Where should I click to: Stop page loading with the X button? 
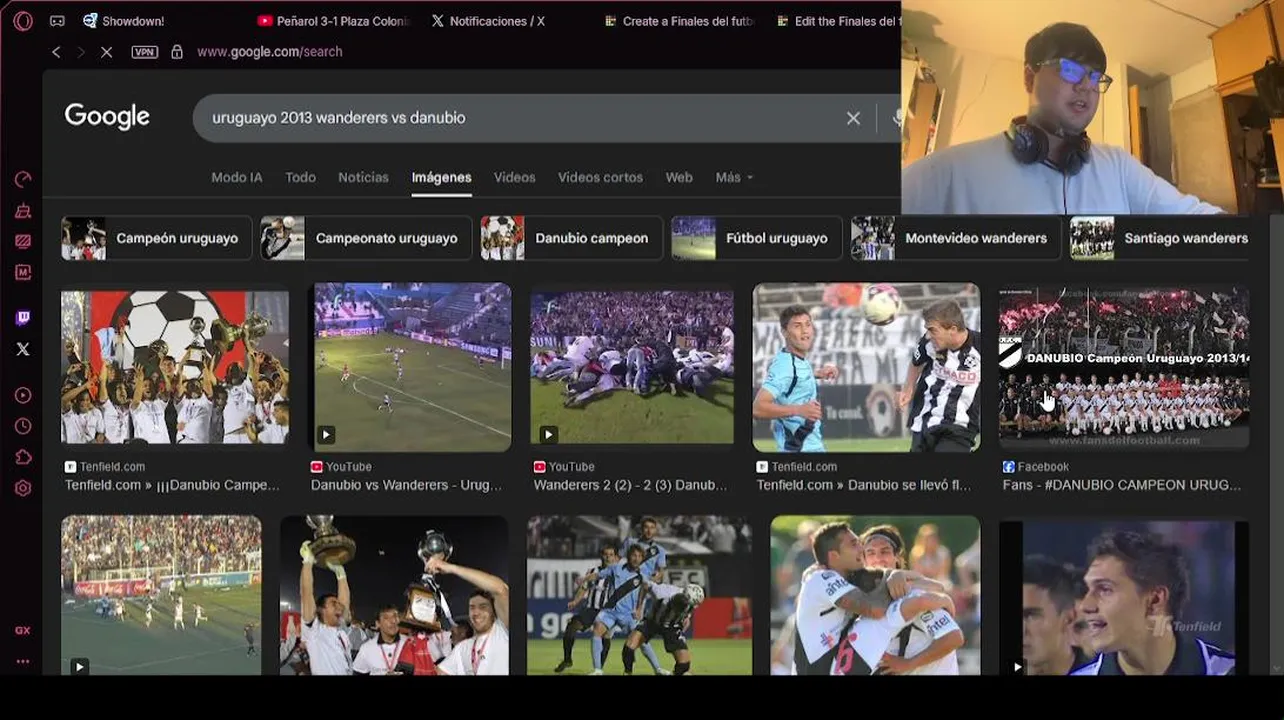pos(106,52)
